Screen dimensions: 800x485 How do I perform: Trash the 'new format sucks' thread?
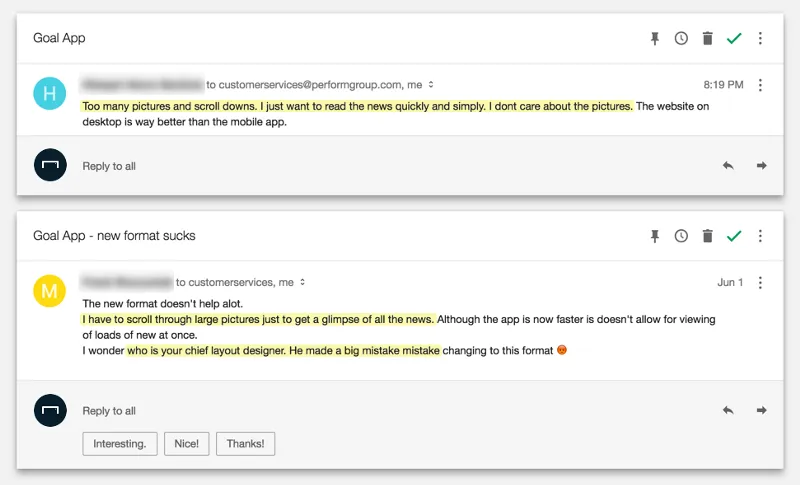click(707, 236)
